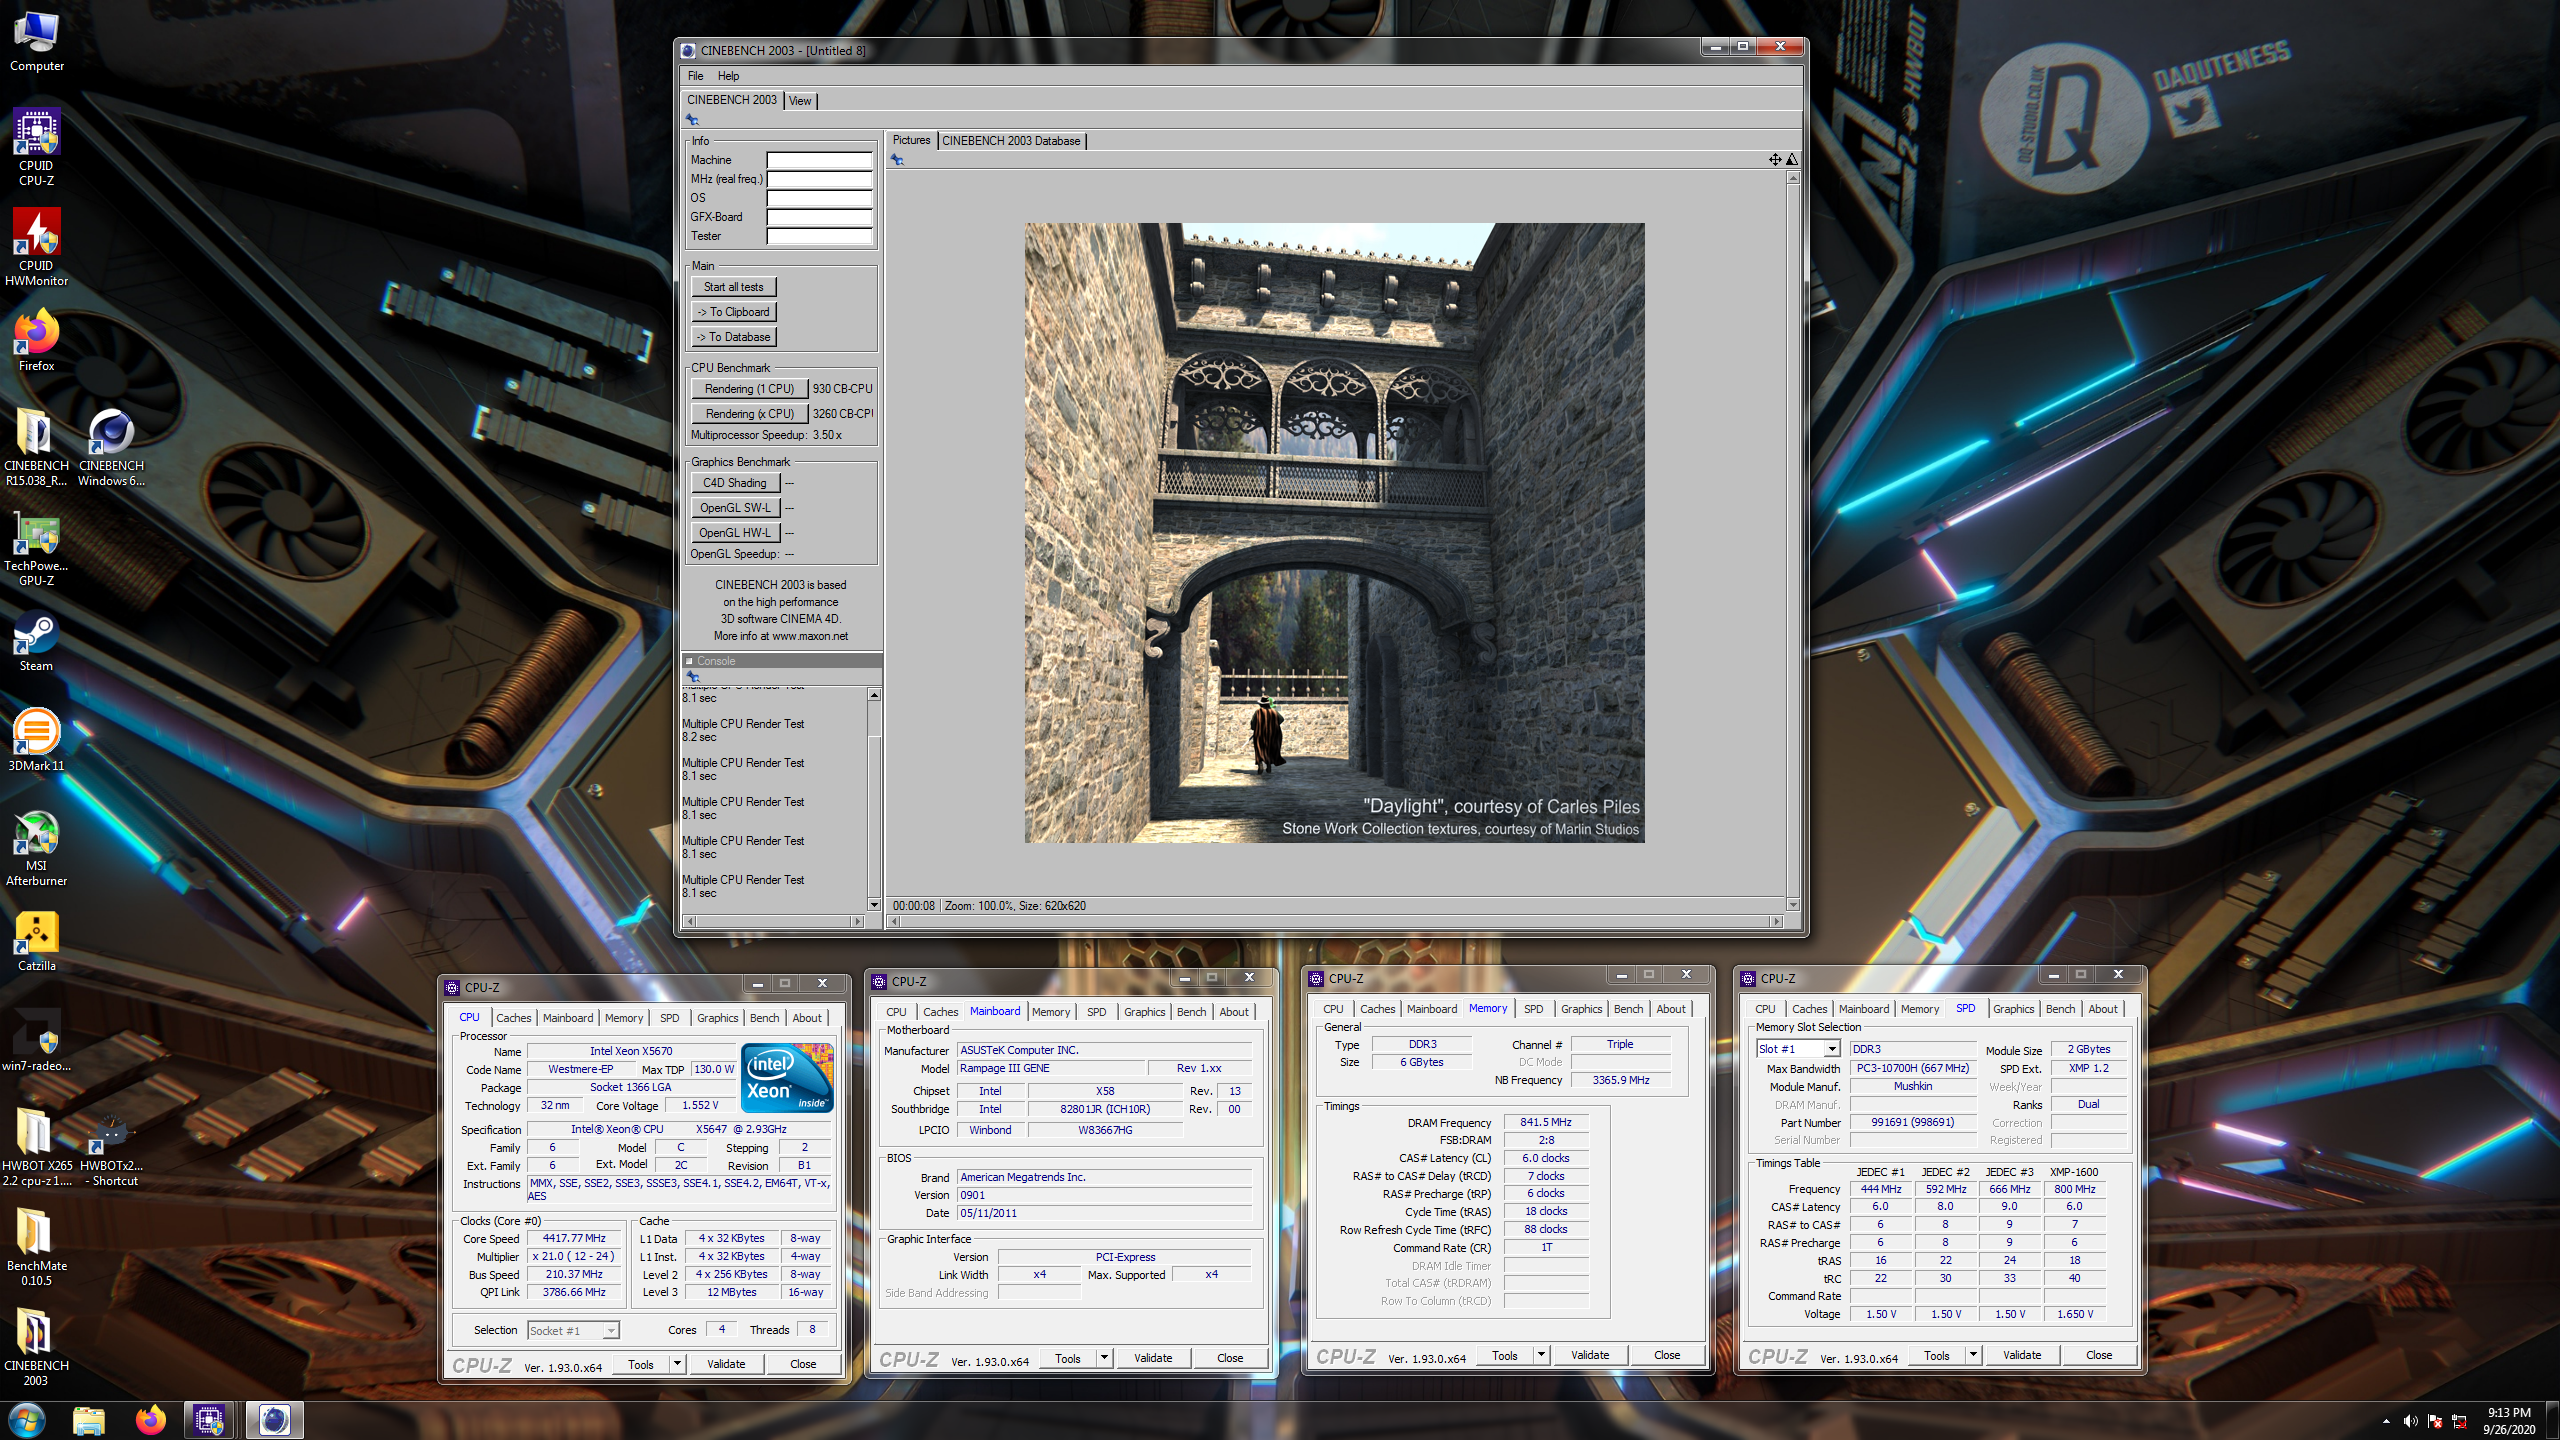Image resolution: width=2560 pixels, height=1440 pixels.
Task: Click the GFX-Board input field
Action: tap(819, 217)
